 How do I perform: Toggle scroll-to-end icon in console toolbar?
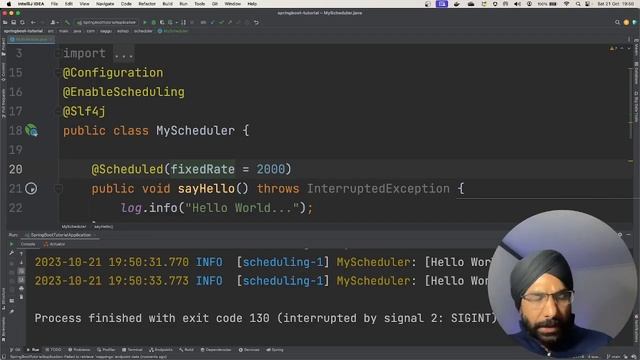click(x=21, y=280)
